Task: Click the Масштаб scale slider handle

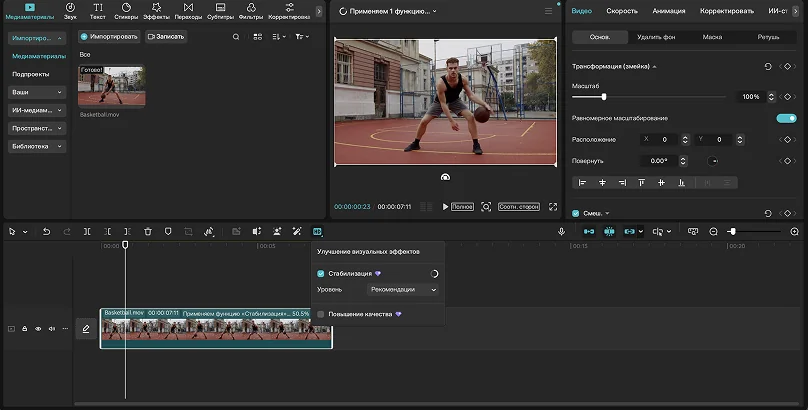Action: coord(604,97)
